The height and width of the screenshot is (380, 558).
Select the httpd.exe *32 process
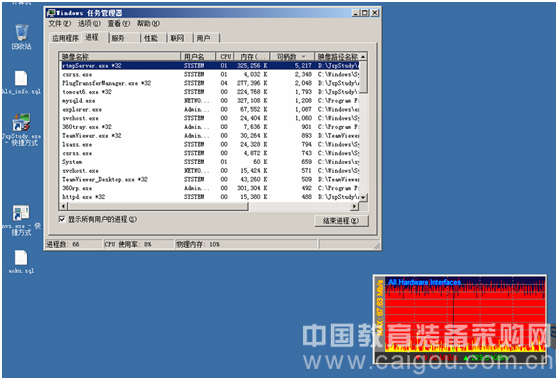pyautogui.click(x=210, y=197)
